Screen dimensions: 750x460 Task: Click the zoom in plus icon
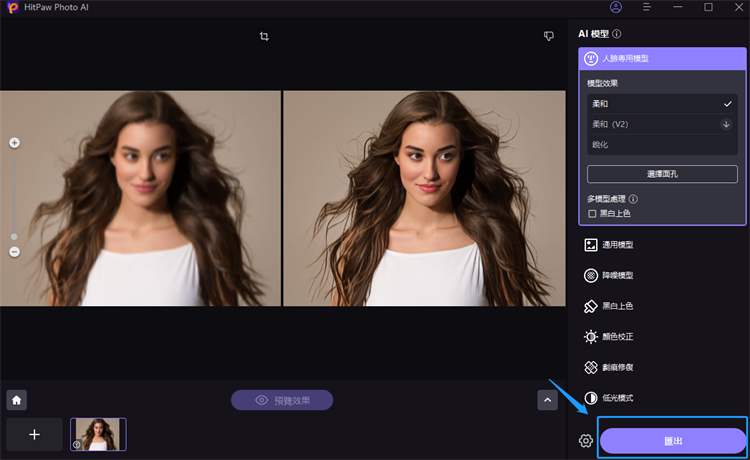pos(14,143)
